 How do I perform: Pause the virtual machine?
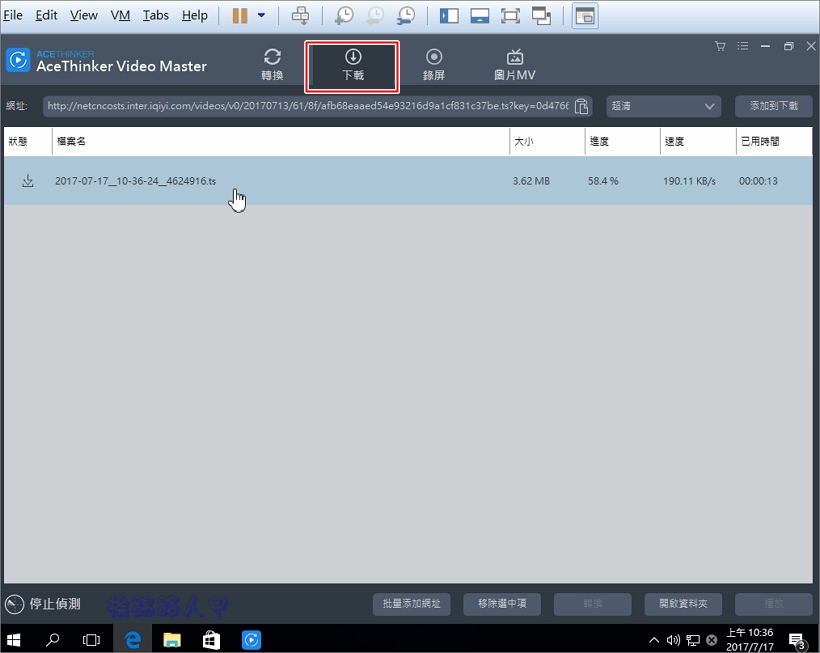(240, 15)
